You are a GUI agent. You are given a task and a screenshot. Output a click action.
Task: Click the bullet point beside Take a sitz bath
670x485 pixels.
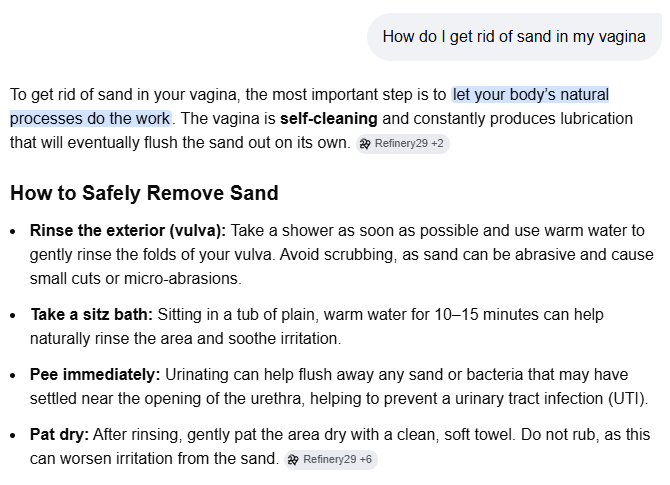point(13,314)
